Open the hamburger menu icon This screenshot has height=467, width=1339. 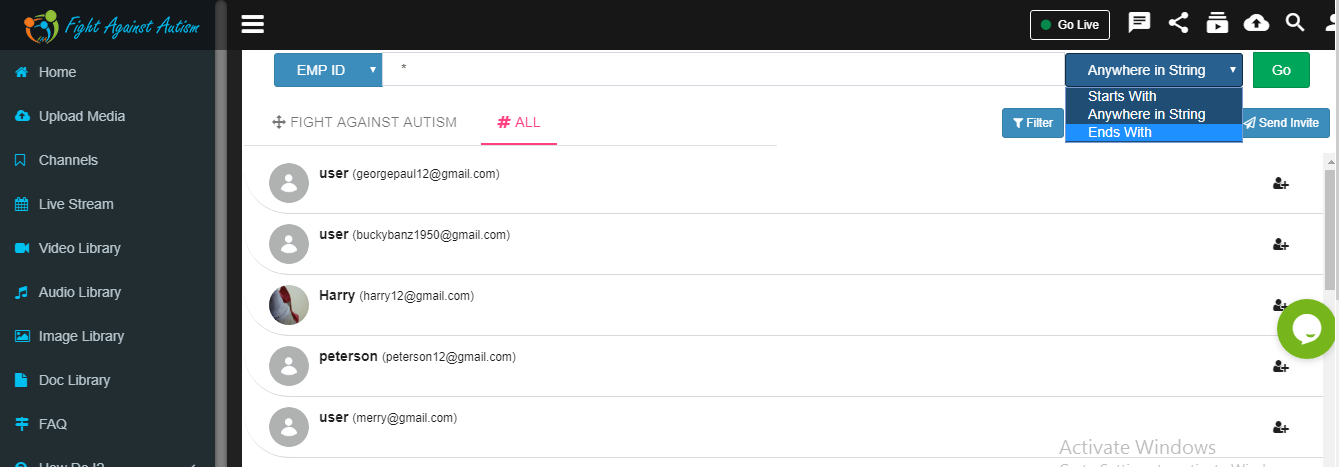252,24
